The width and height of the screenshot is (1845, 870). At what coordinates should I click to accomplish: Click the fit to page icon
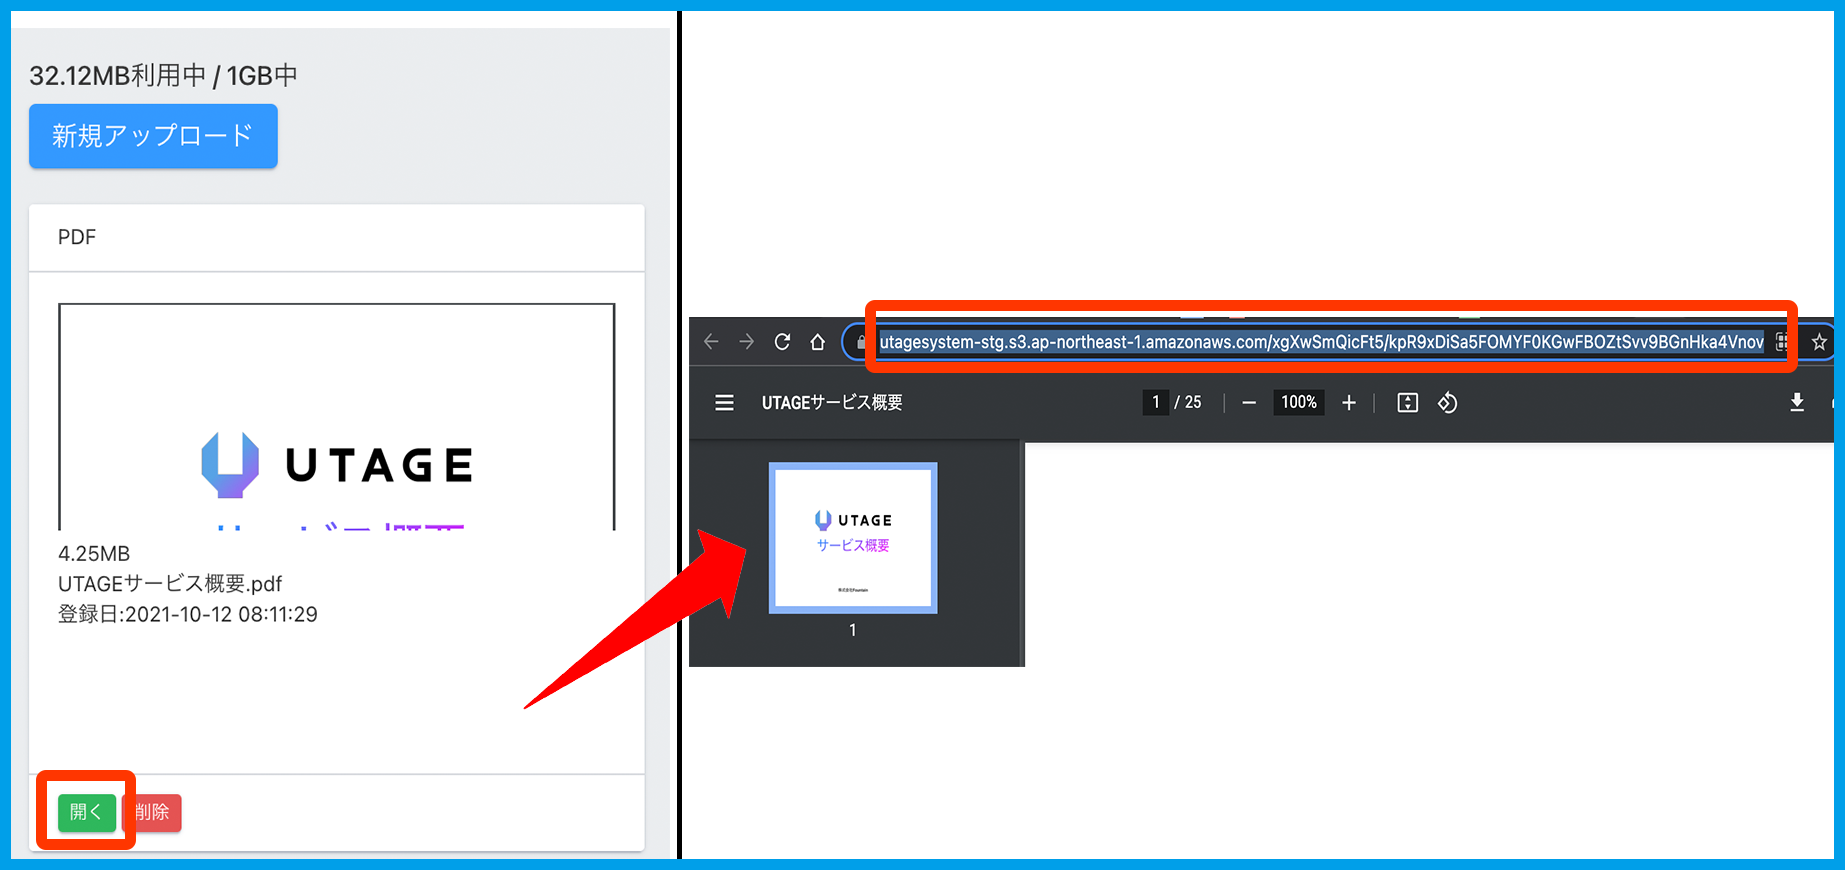(1407, 403)
